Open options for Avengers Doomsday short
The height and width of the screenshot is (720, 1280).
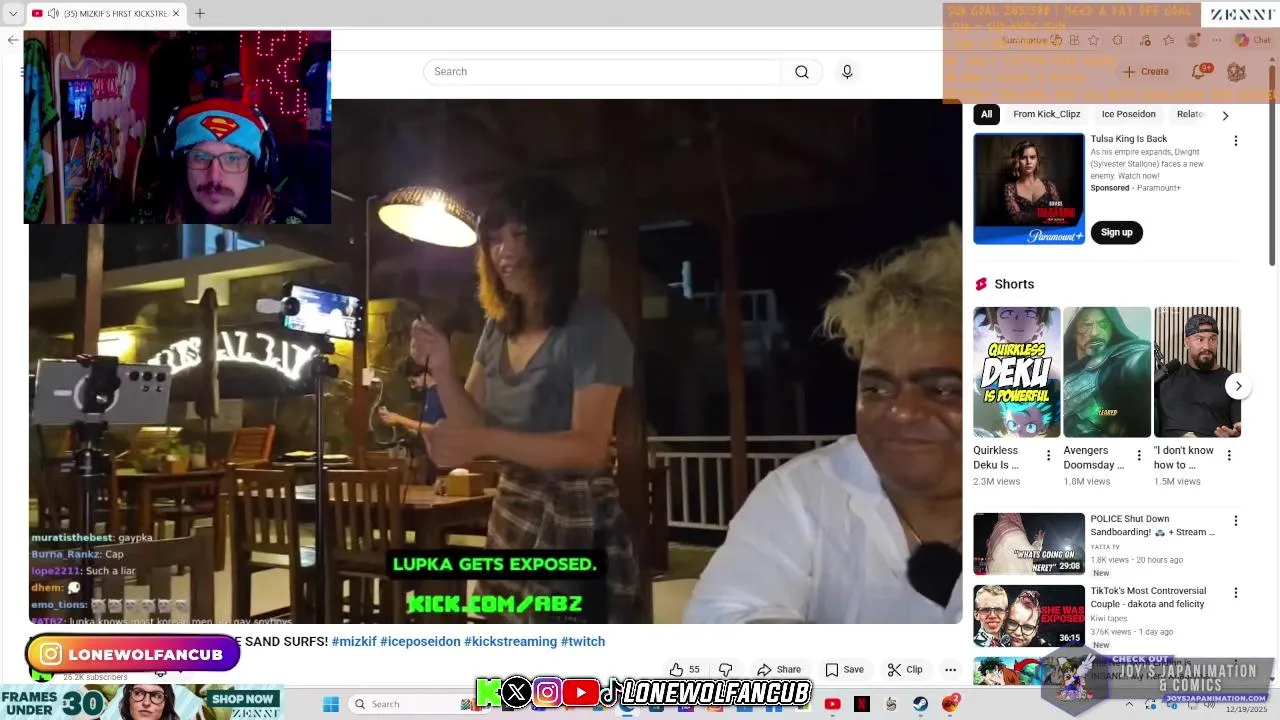(x=1138, y=455)
